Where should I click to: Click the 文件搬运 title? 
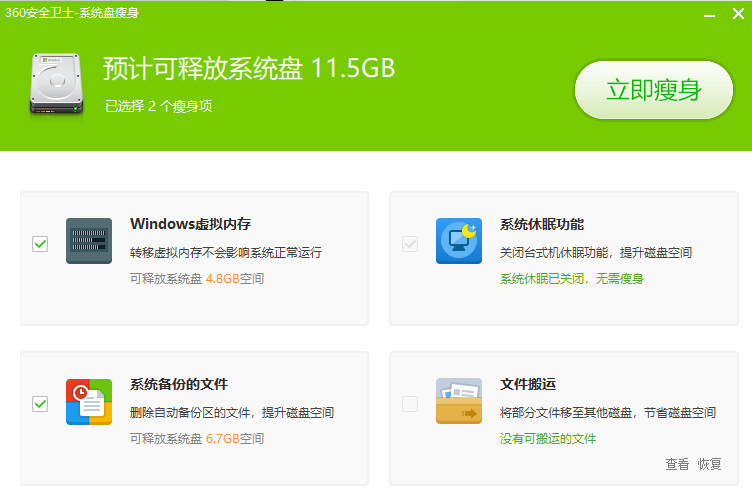click(x=528, y=384)
